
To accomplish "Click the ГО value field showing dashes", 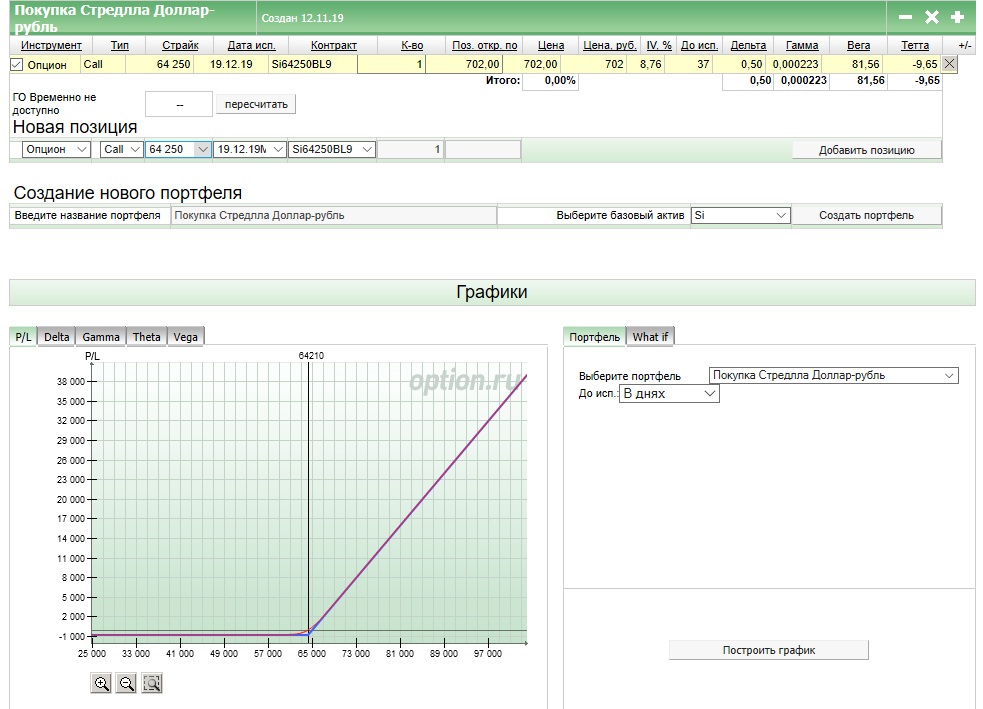I will point(179,104).
